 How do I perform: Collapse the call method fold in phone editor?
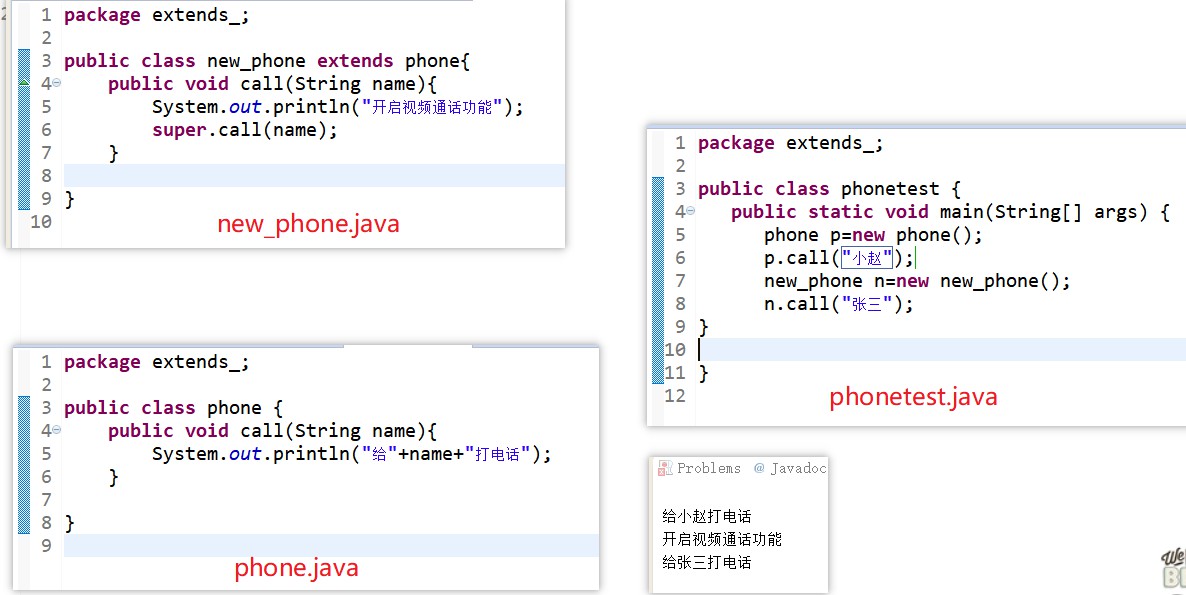(x=57, y=430)
